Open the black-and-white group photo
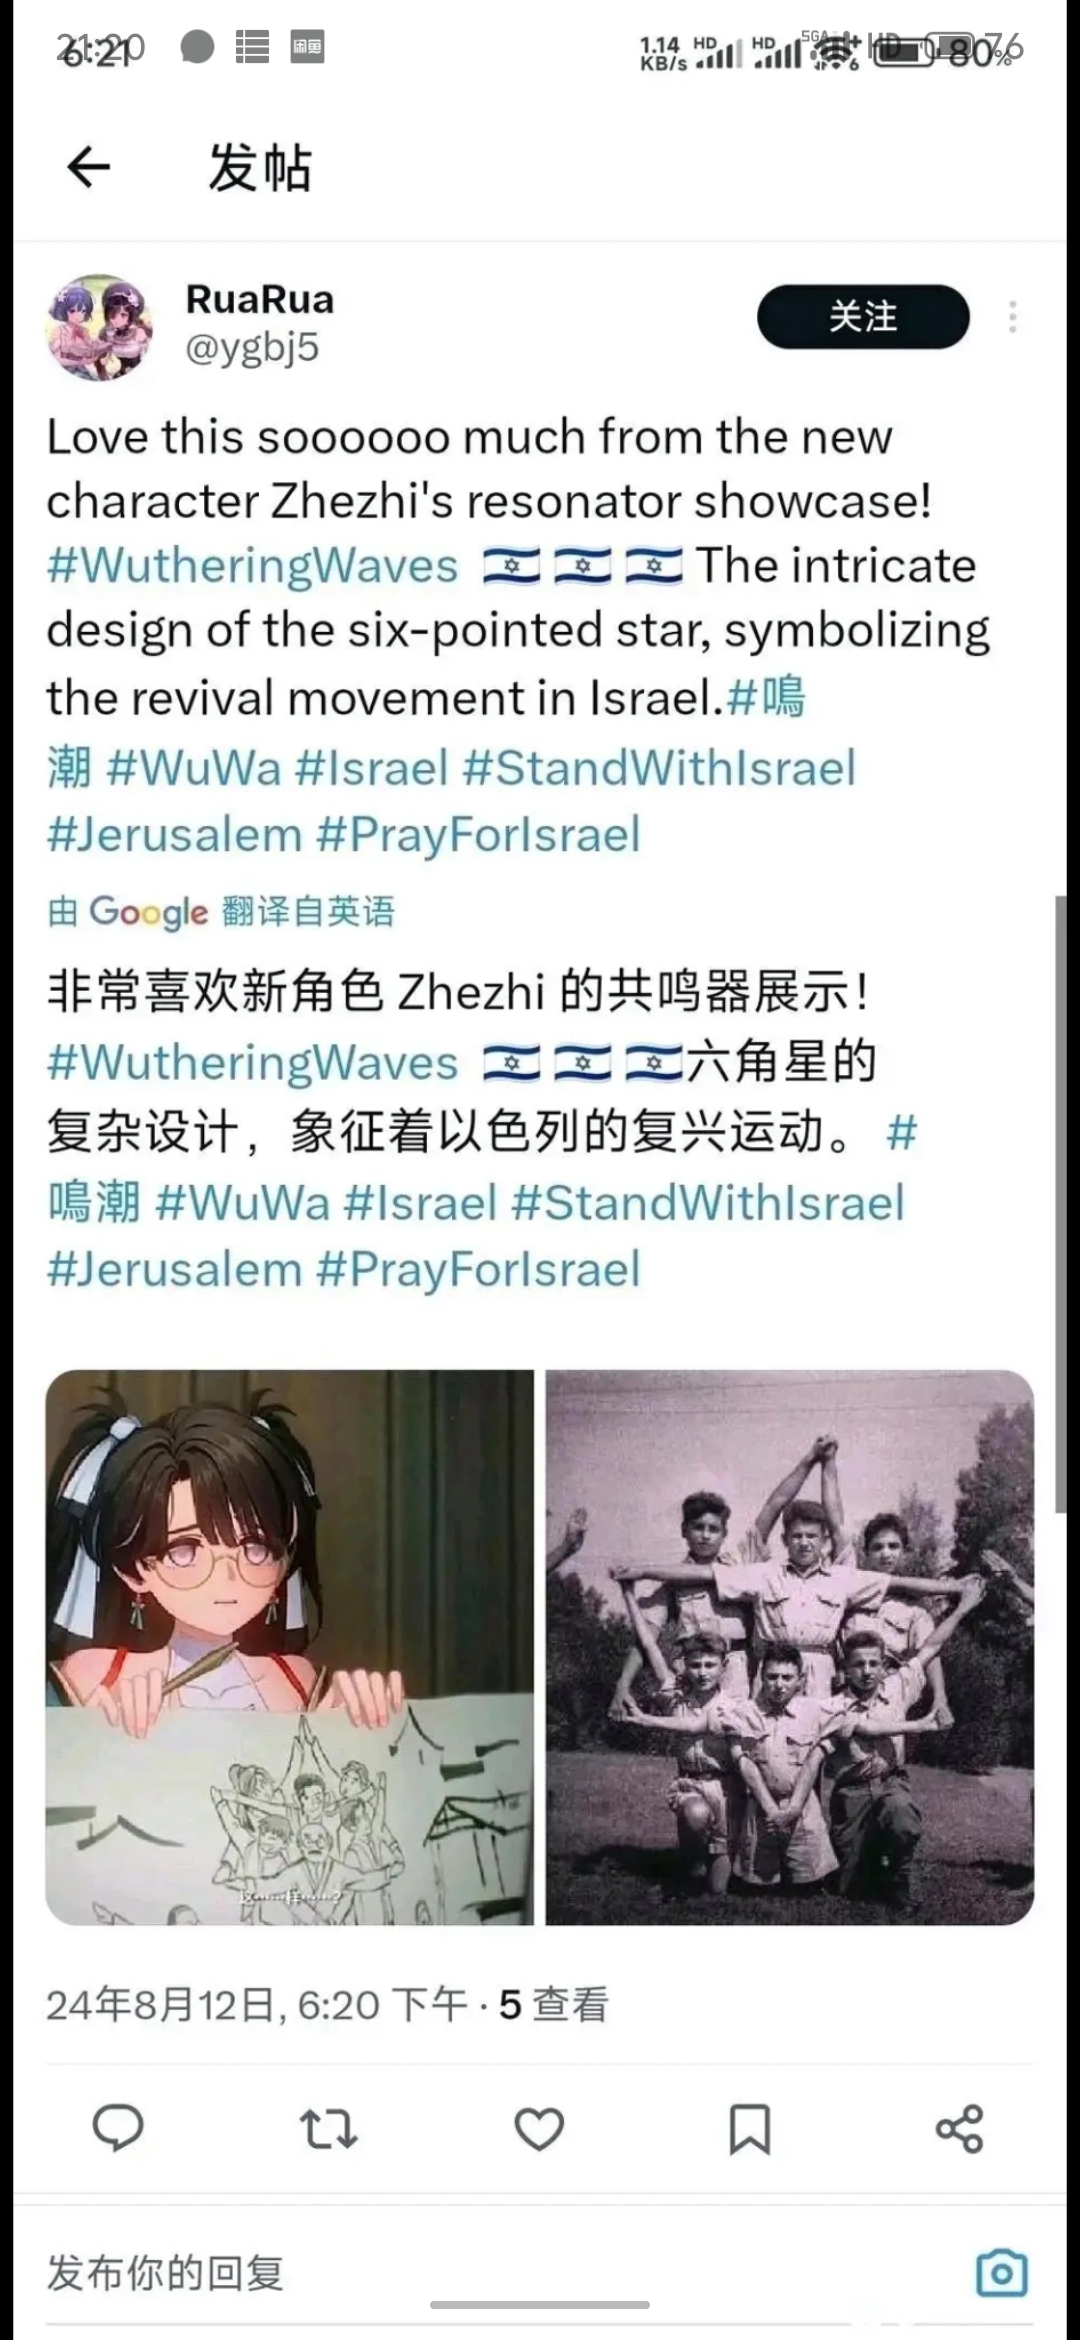This screenshot has height=2340, width=1080. [790, 1647]
